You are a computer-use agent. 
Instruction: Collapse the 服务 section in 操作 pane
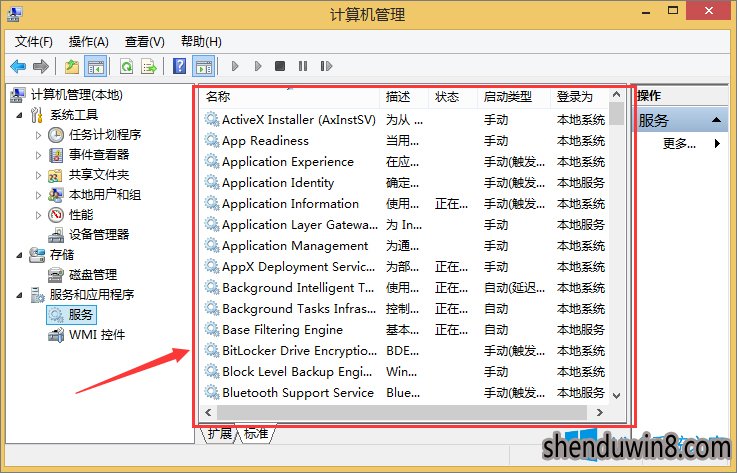pos(716,120)
